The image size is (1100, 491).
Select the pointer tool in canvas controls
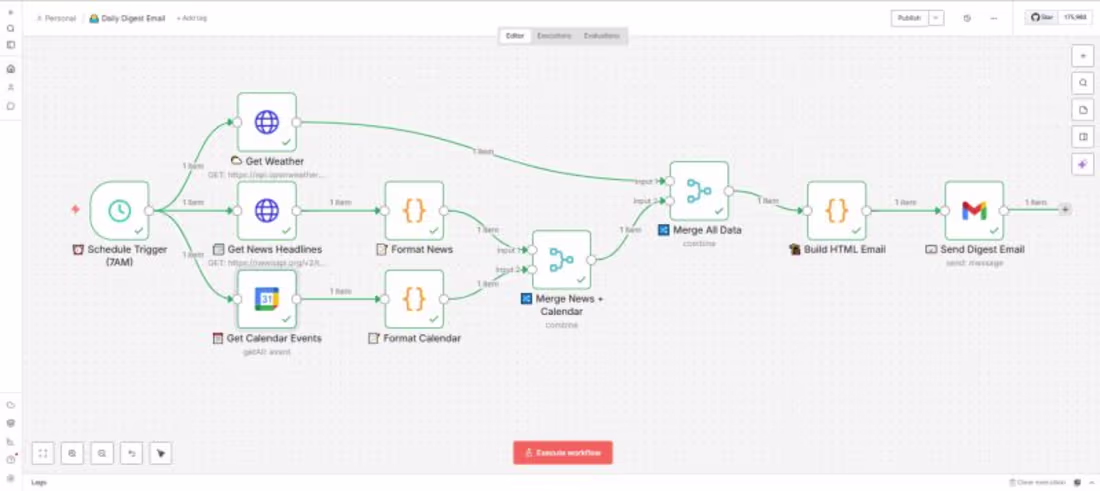161,453
